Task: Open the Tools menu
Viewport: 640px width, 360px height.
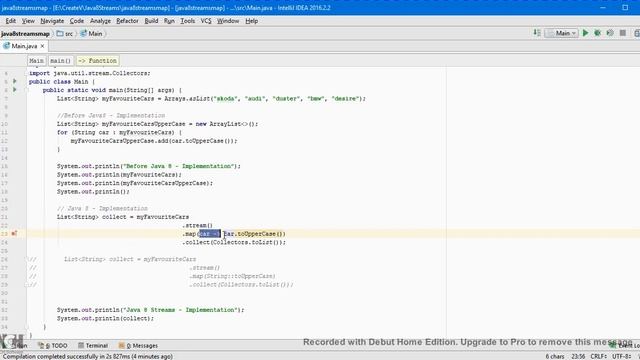Action: click(x=187, y=21)
